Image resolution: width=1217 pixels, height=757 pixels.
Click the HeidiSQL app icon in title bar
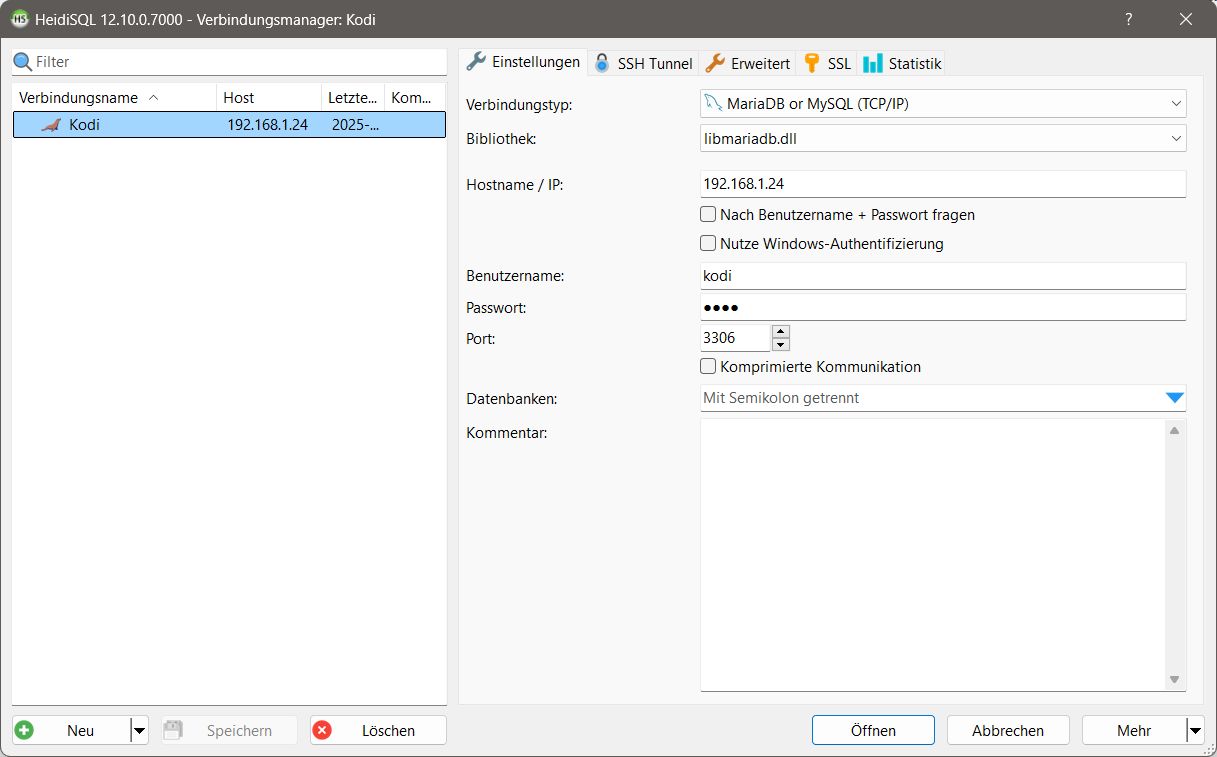(x=19, y=19)
